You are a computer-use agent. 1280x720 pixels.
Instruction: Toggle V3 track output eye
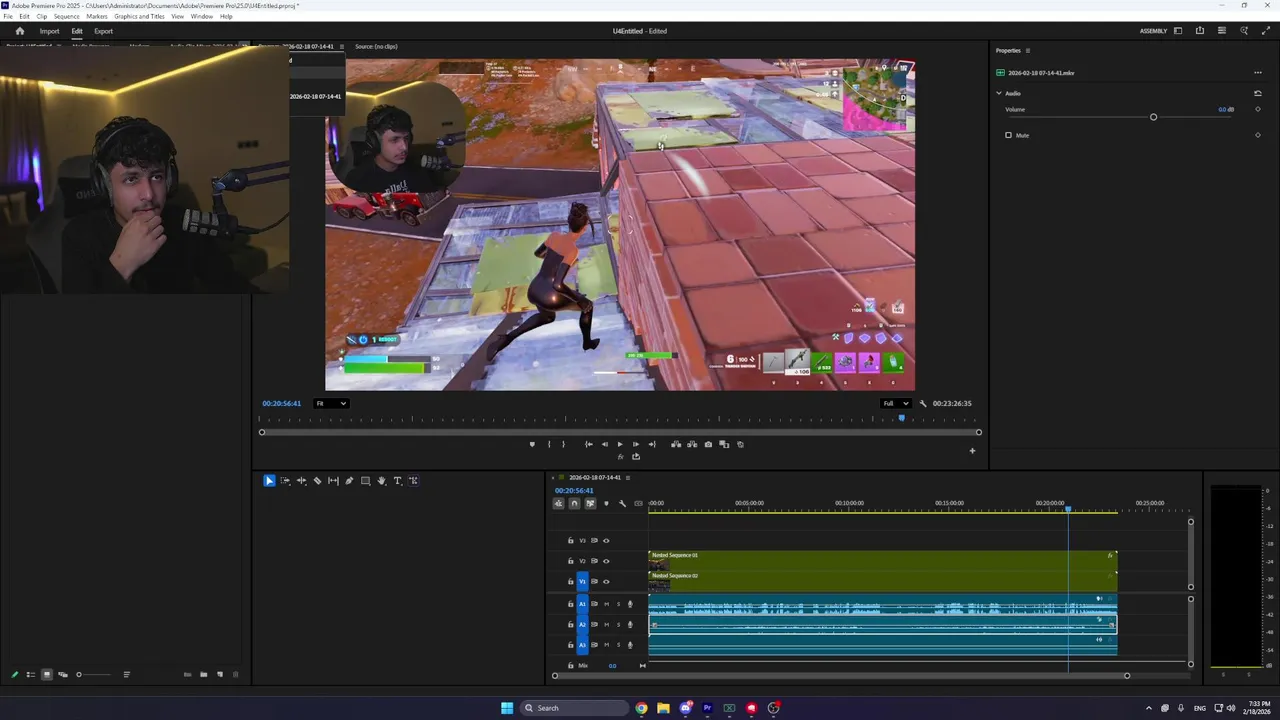605,541
